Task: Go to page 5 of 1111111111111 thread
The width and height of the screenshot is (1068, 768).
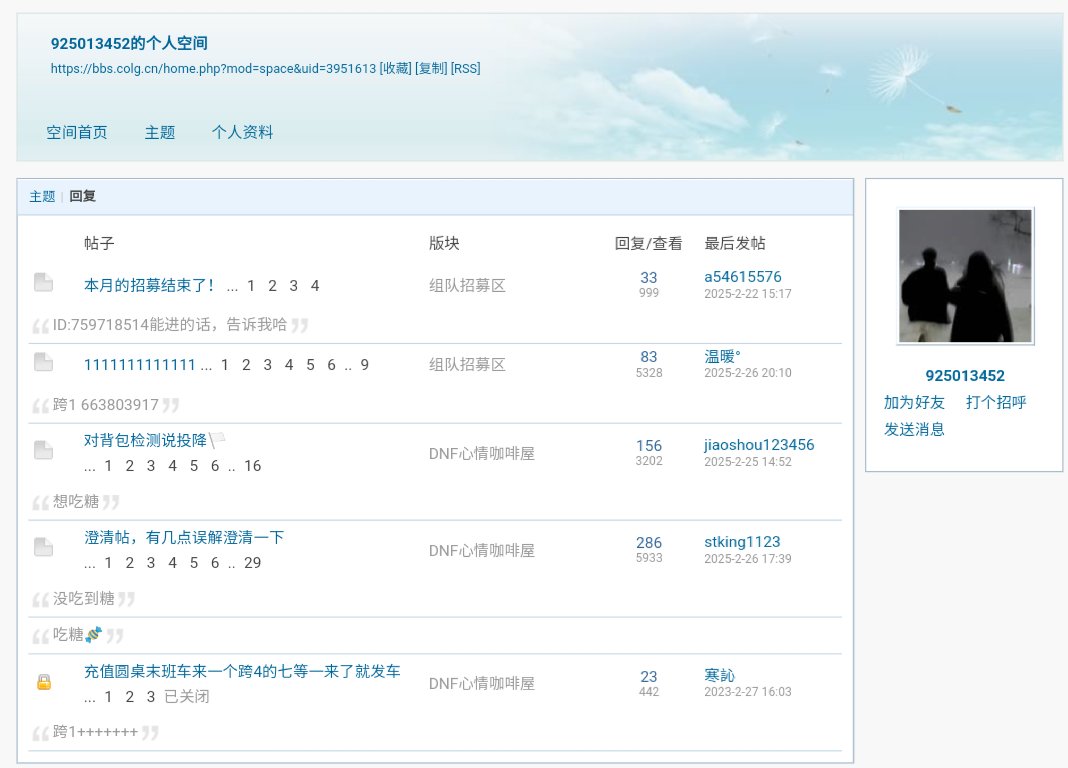Action: tap(310, 365)
